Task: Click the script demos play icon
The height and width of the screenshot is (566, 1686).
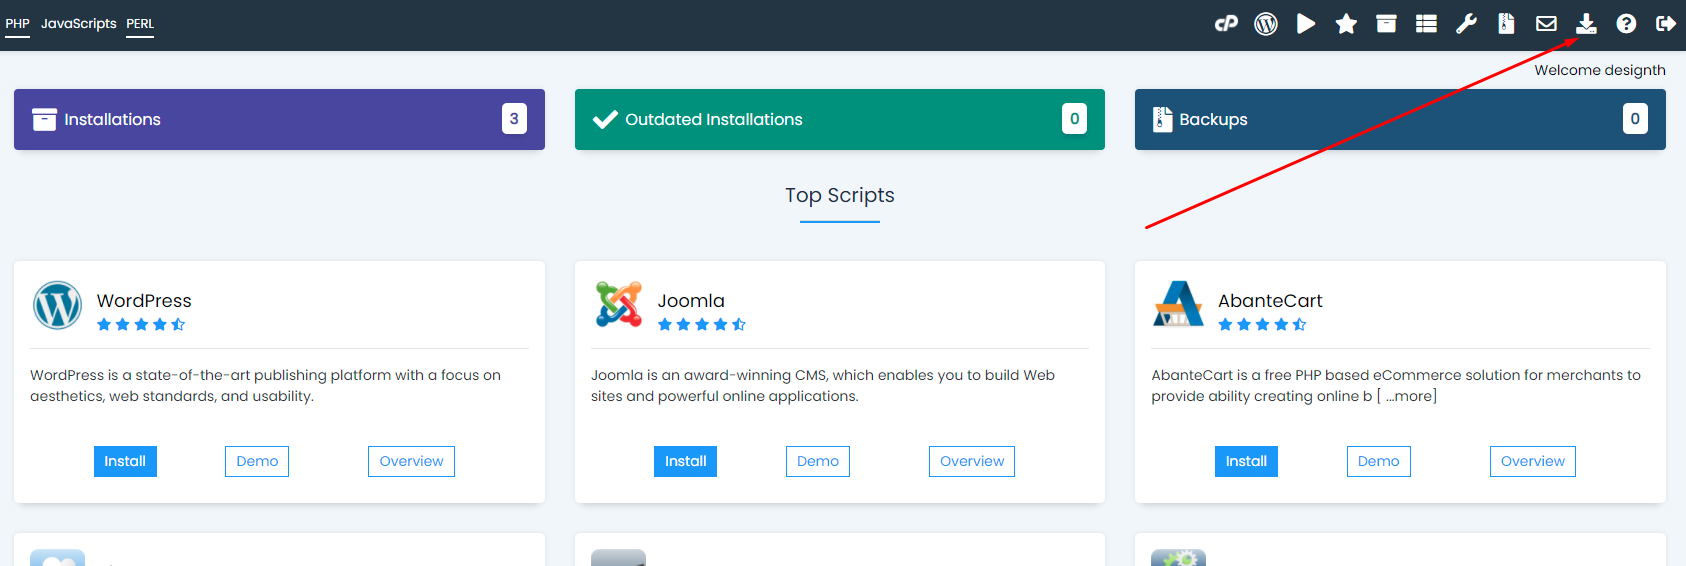Action: tap(1306, 24)
